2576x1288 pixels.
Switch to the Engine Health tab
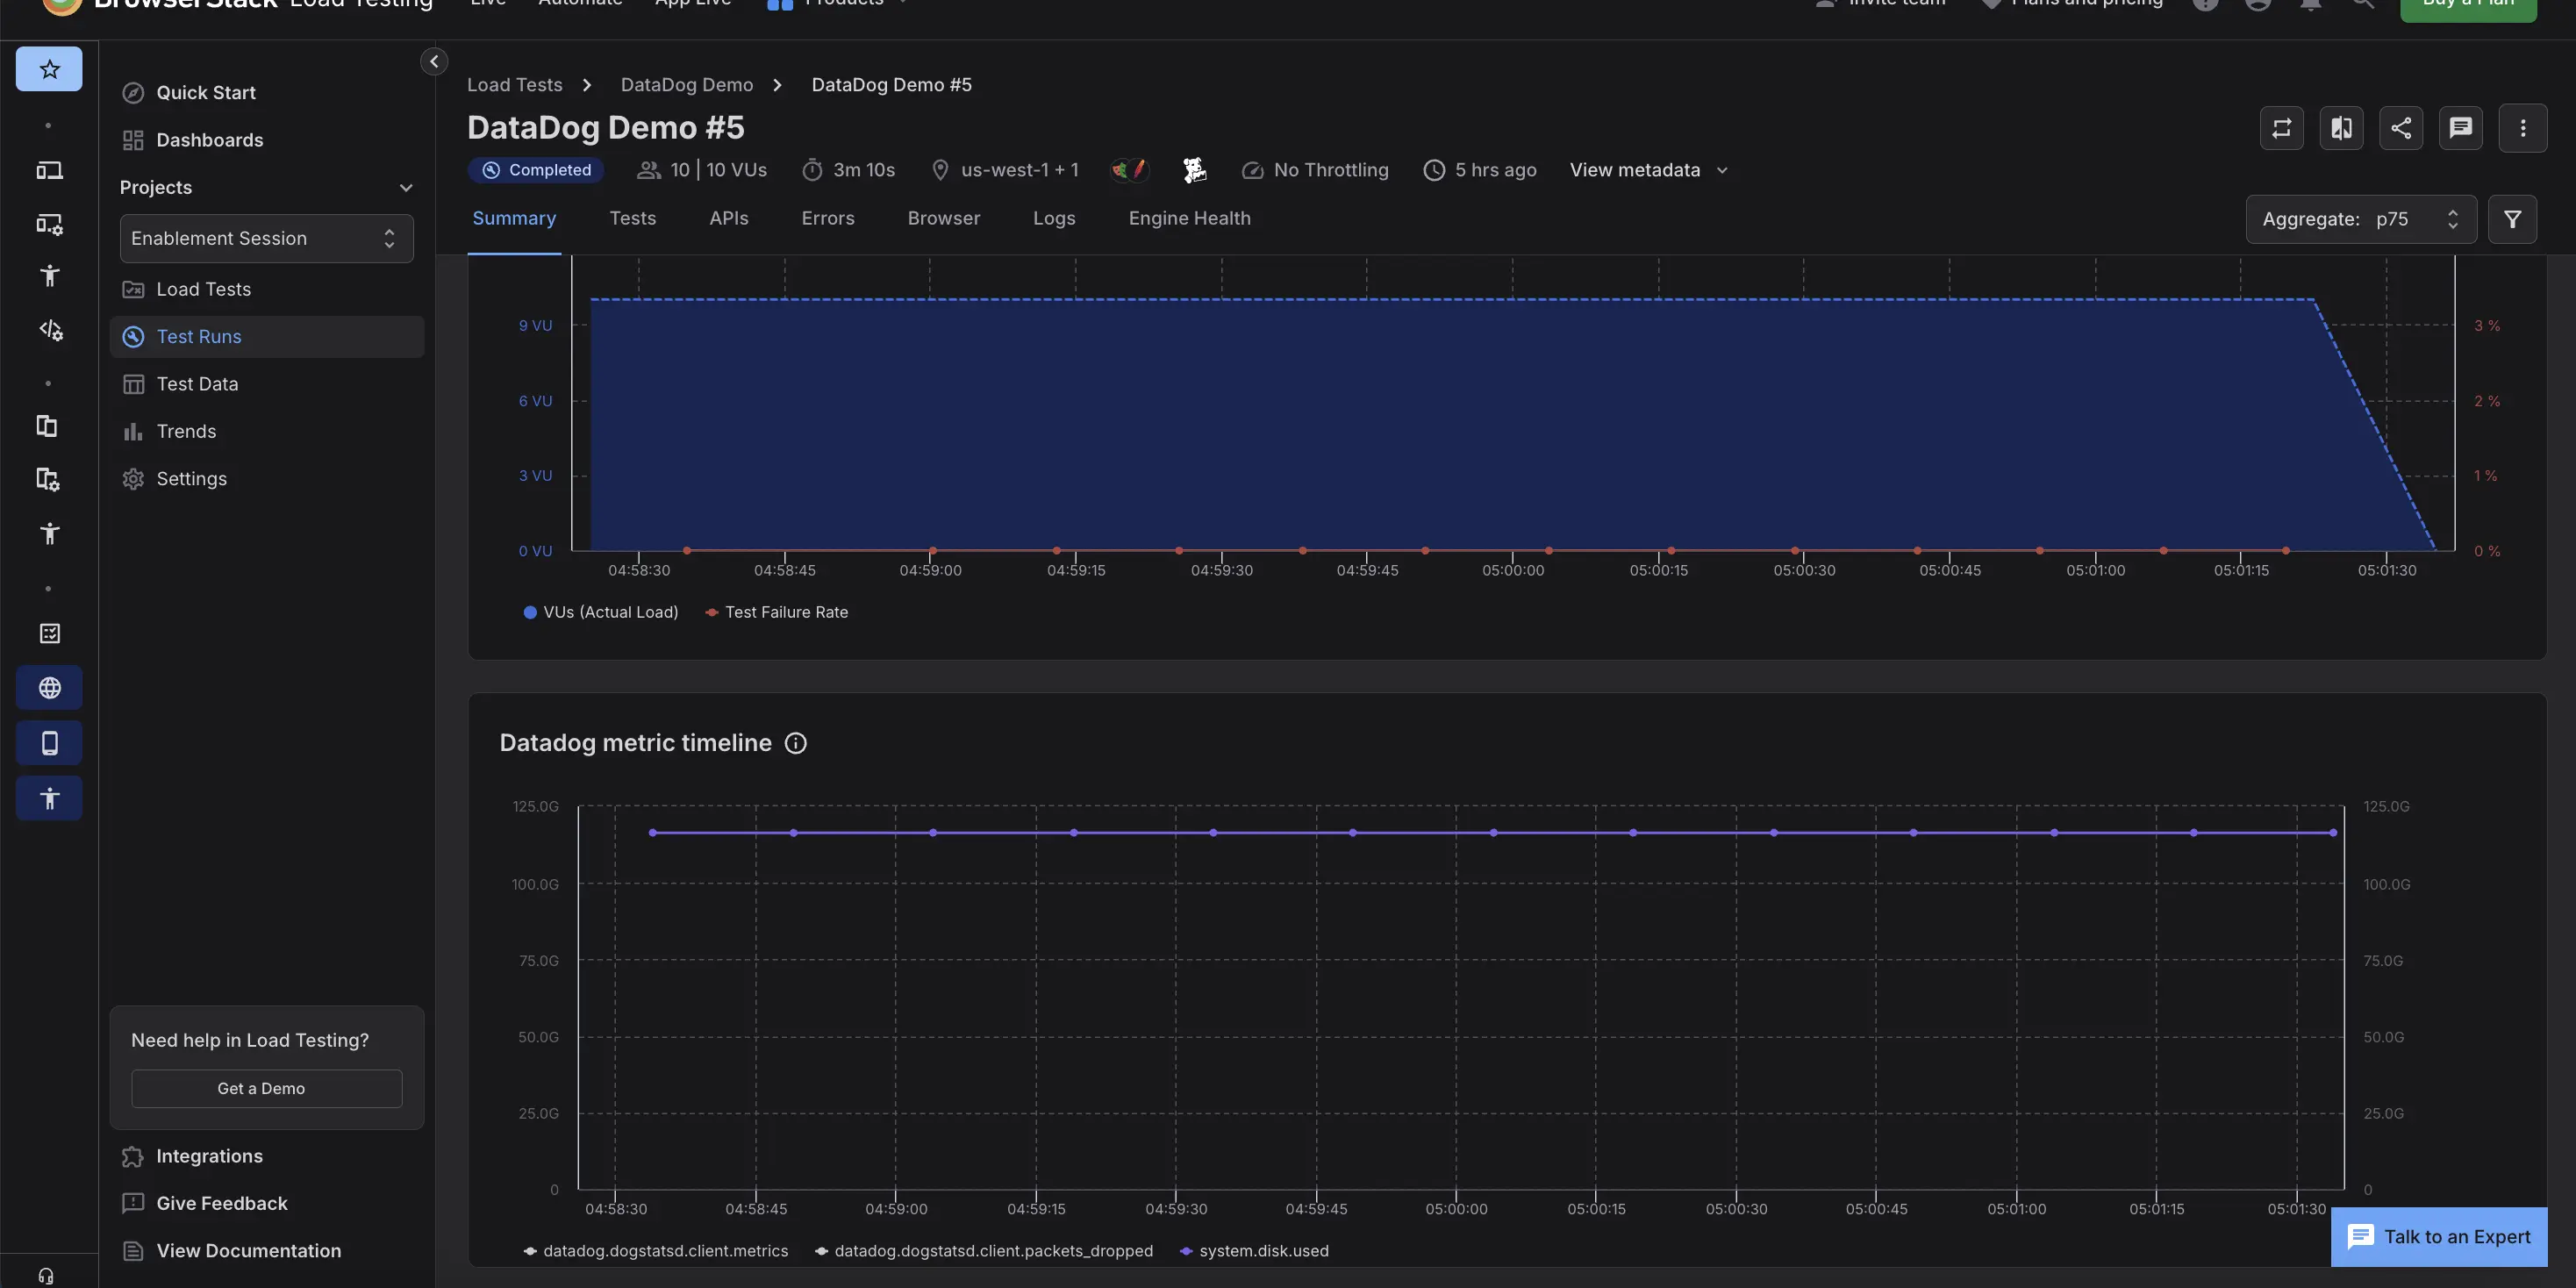point(1190,218)
